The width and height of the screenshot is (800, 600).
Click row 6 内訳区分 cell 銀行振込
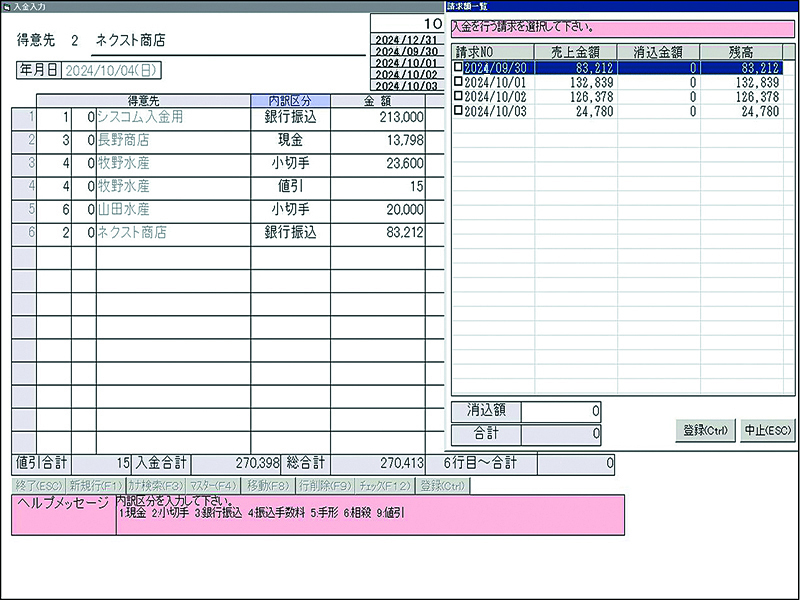290,233
